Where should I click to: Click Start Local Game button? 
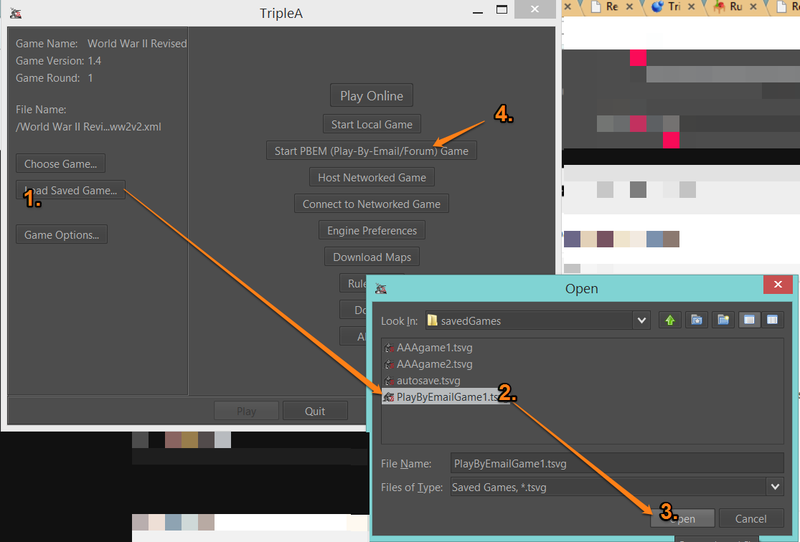371,125
